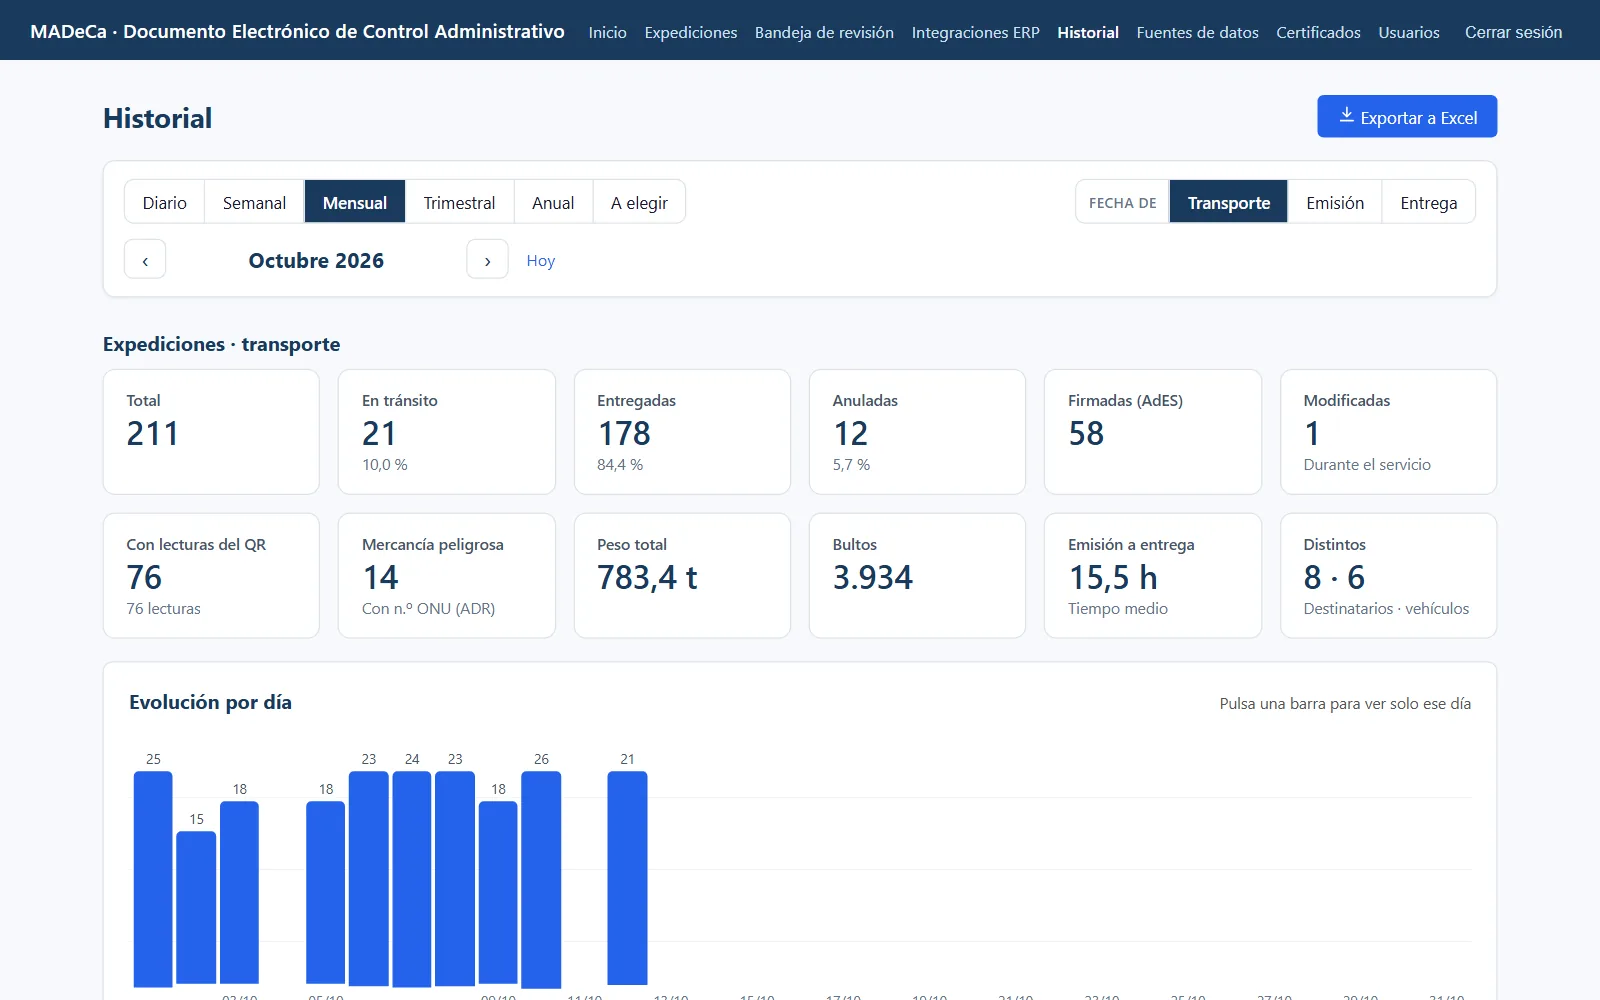Viewport: 1600px width, 1000px height.
Task: Click the chart bar labeled 26
Action: [541, 878]
